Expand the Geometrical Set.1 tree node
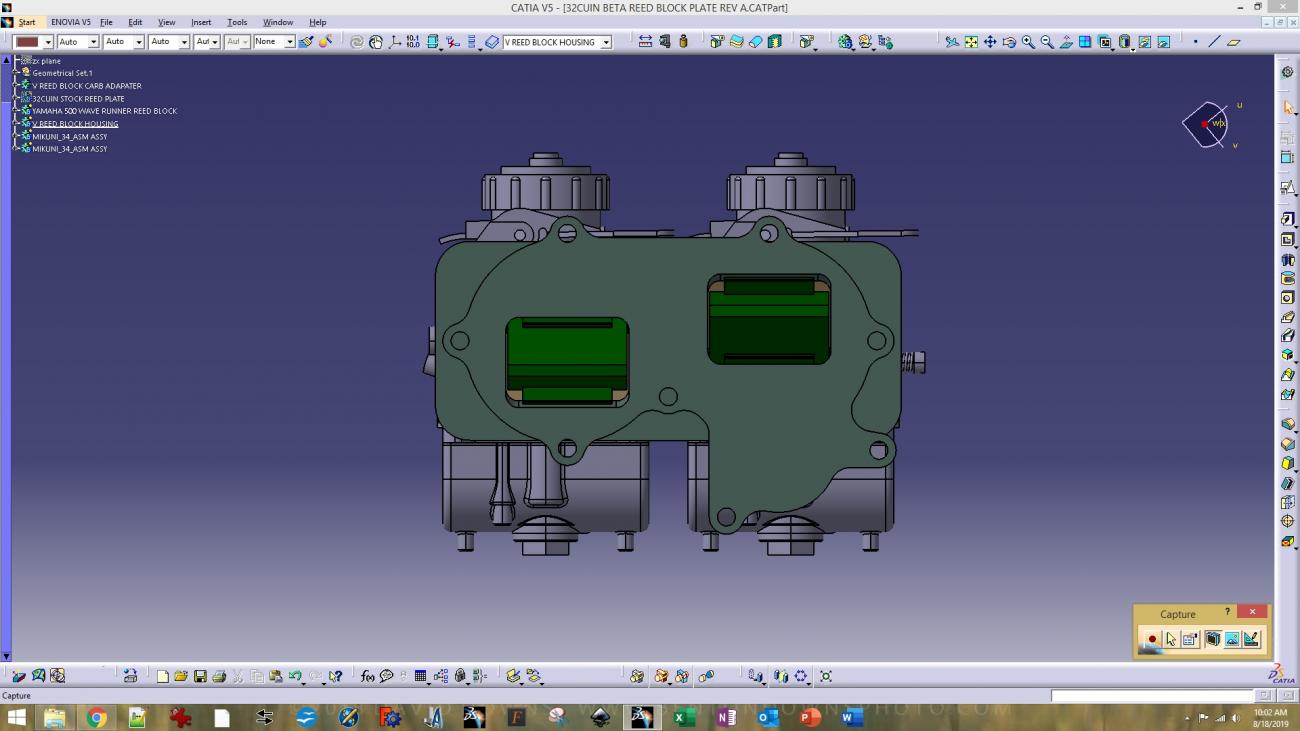This screenshot has width=1300, height=731. pos(17,73)
